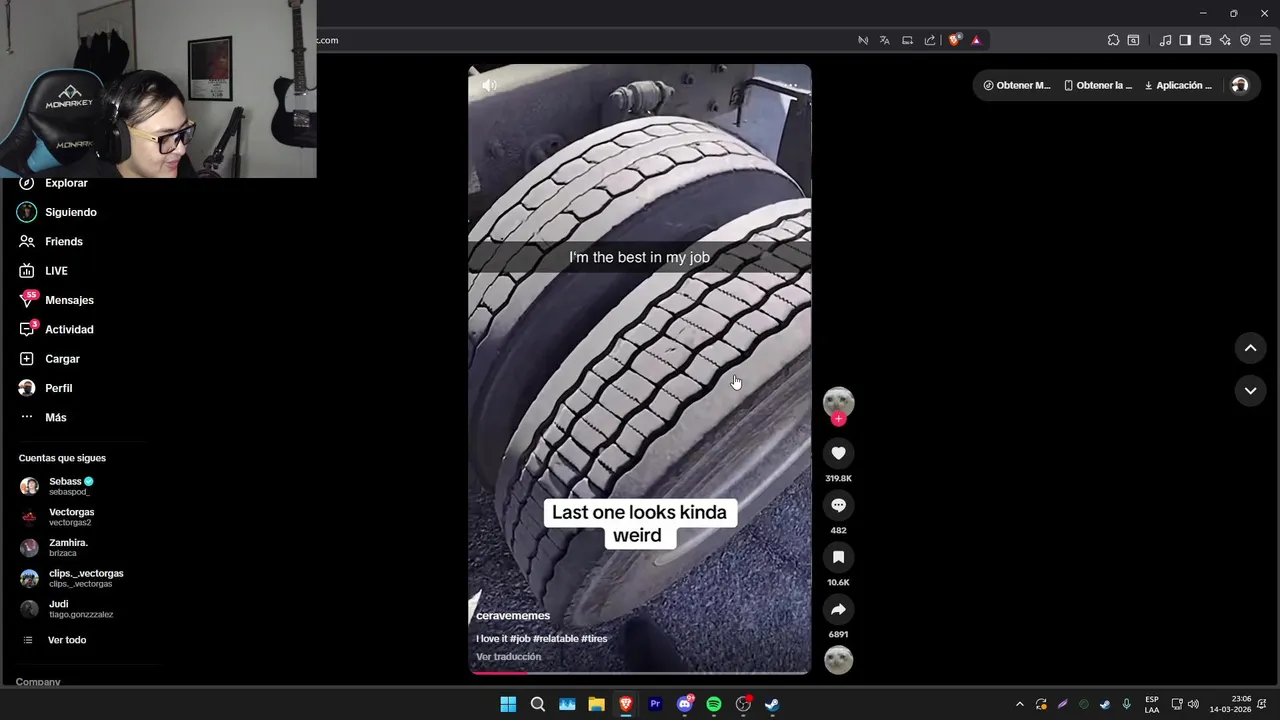1280x720 pixels.
Task: Open the taskbar clock and date
Action: [1230, 704]
